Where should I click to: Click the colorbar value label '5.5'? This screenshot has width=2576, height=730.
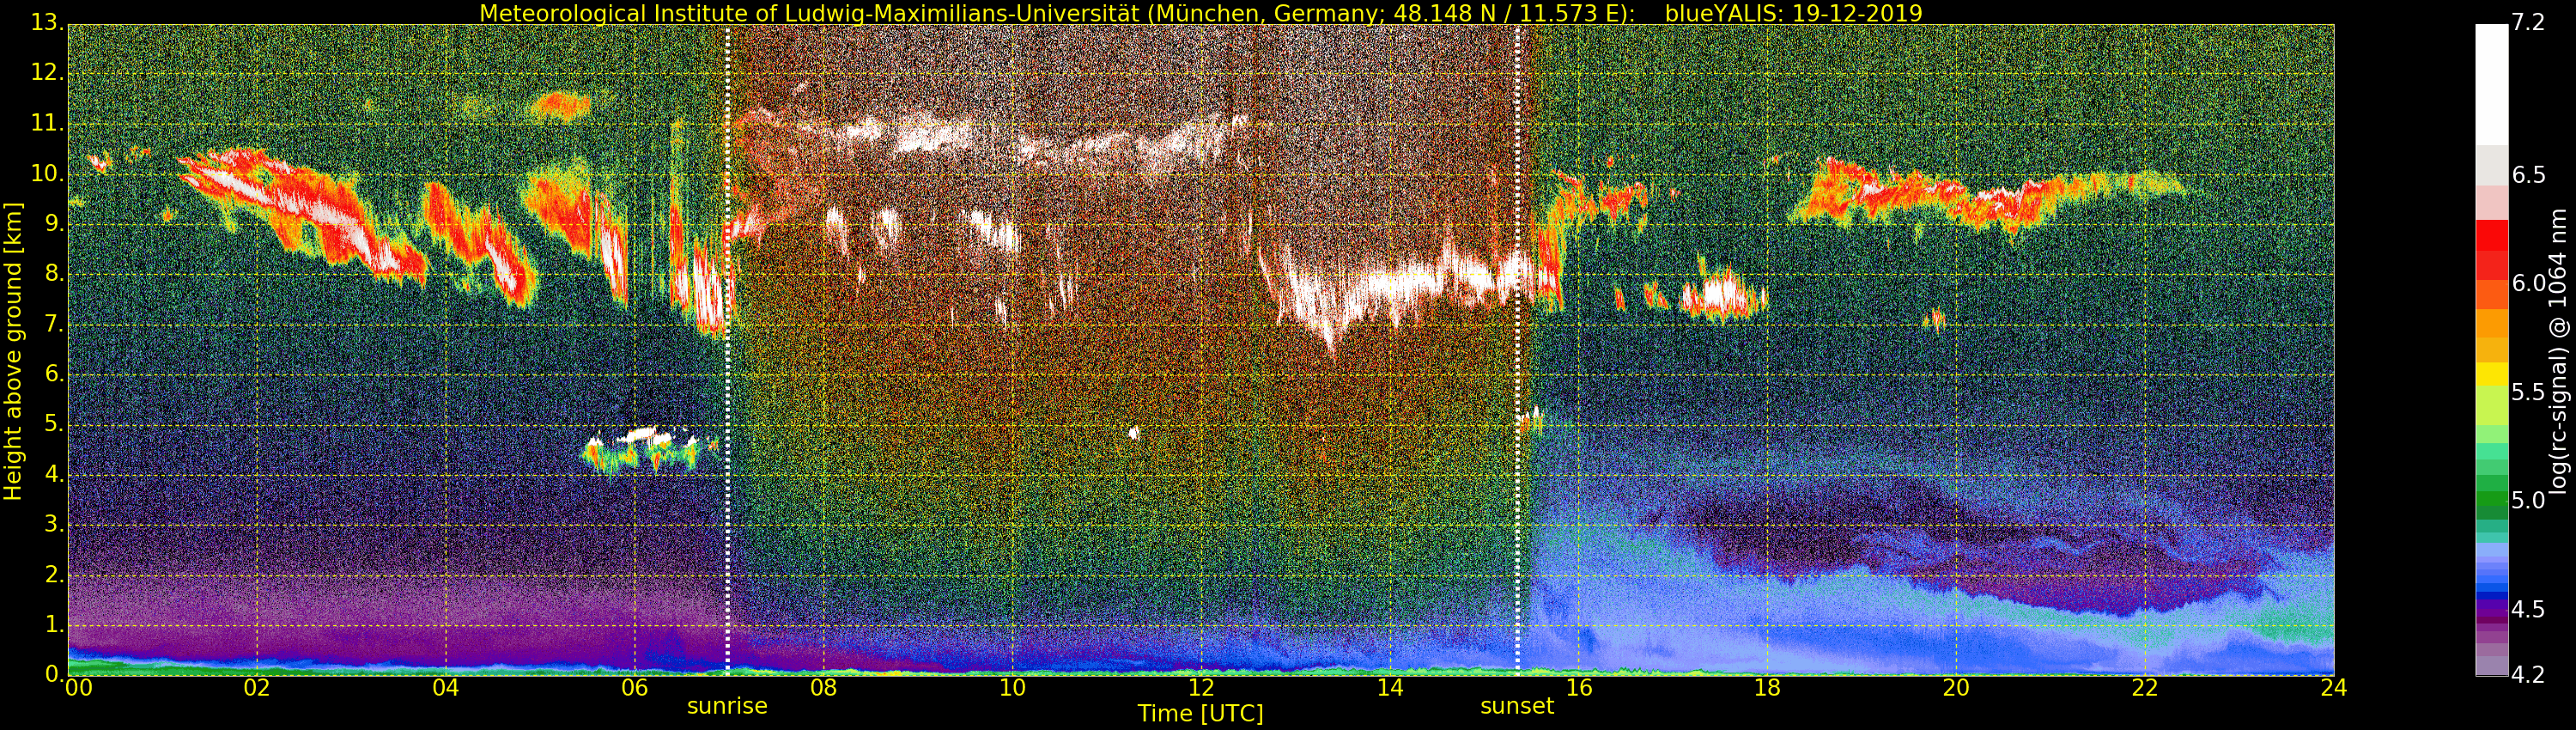[2528, 392]
